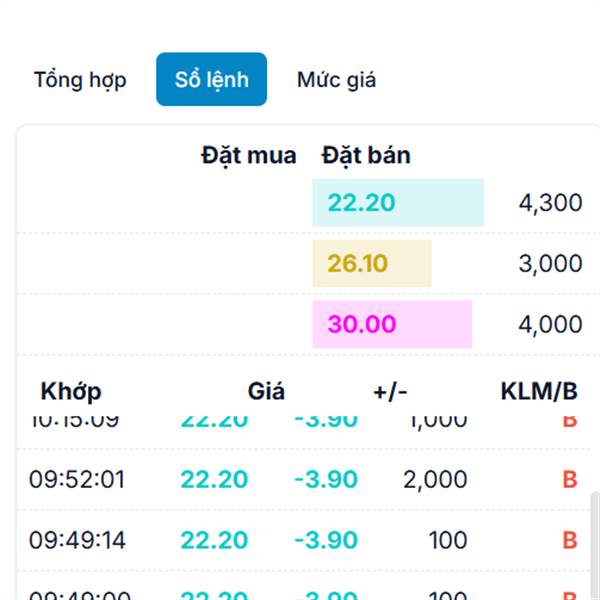Click the B marker on 09:49:14 row
This screenshot has width=600, height=600.
point(569,540)
